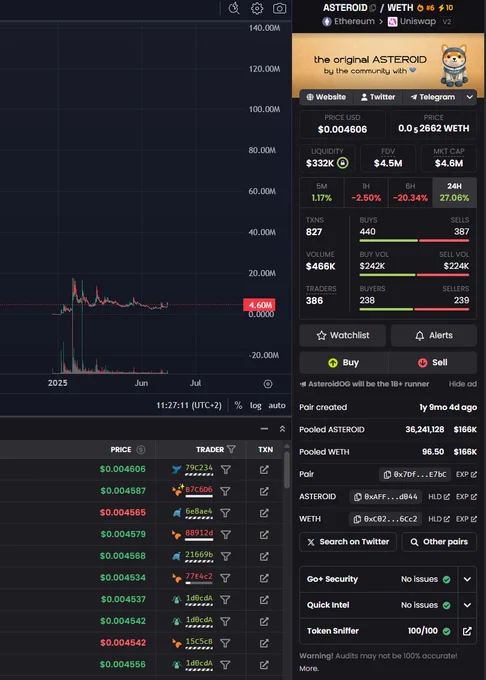The image size is (486, 680).
Task: Click the trades list scrollbar
Action: (x=286, y=471)
